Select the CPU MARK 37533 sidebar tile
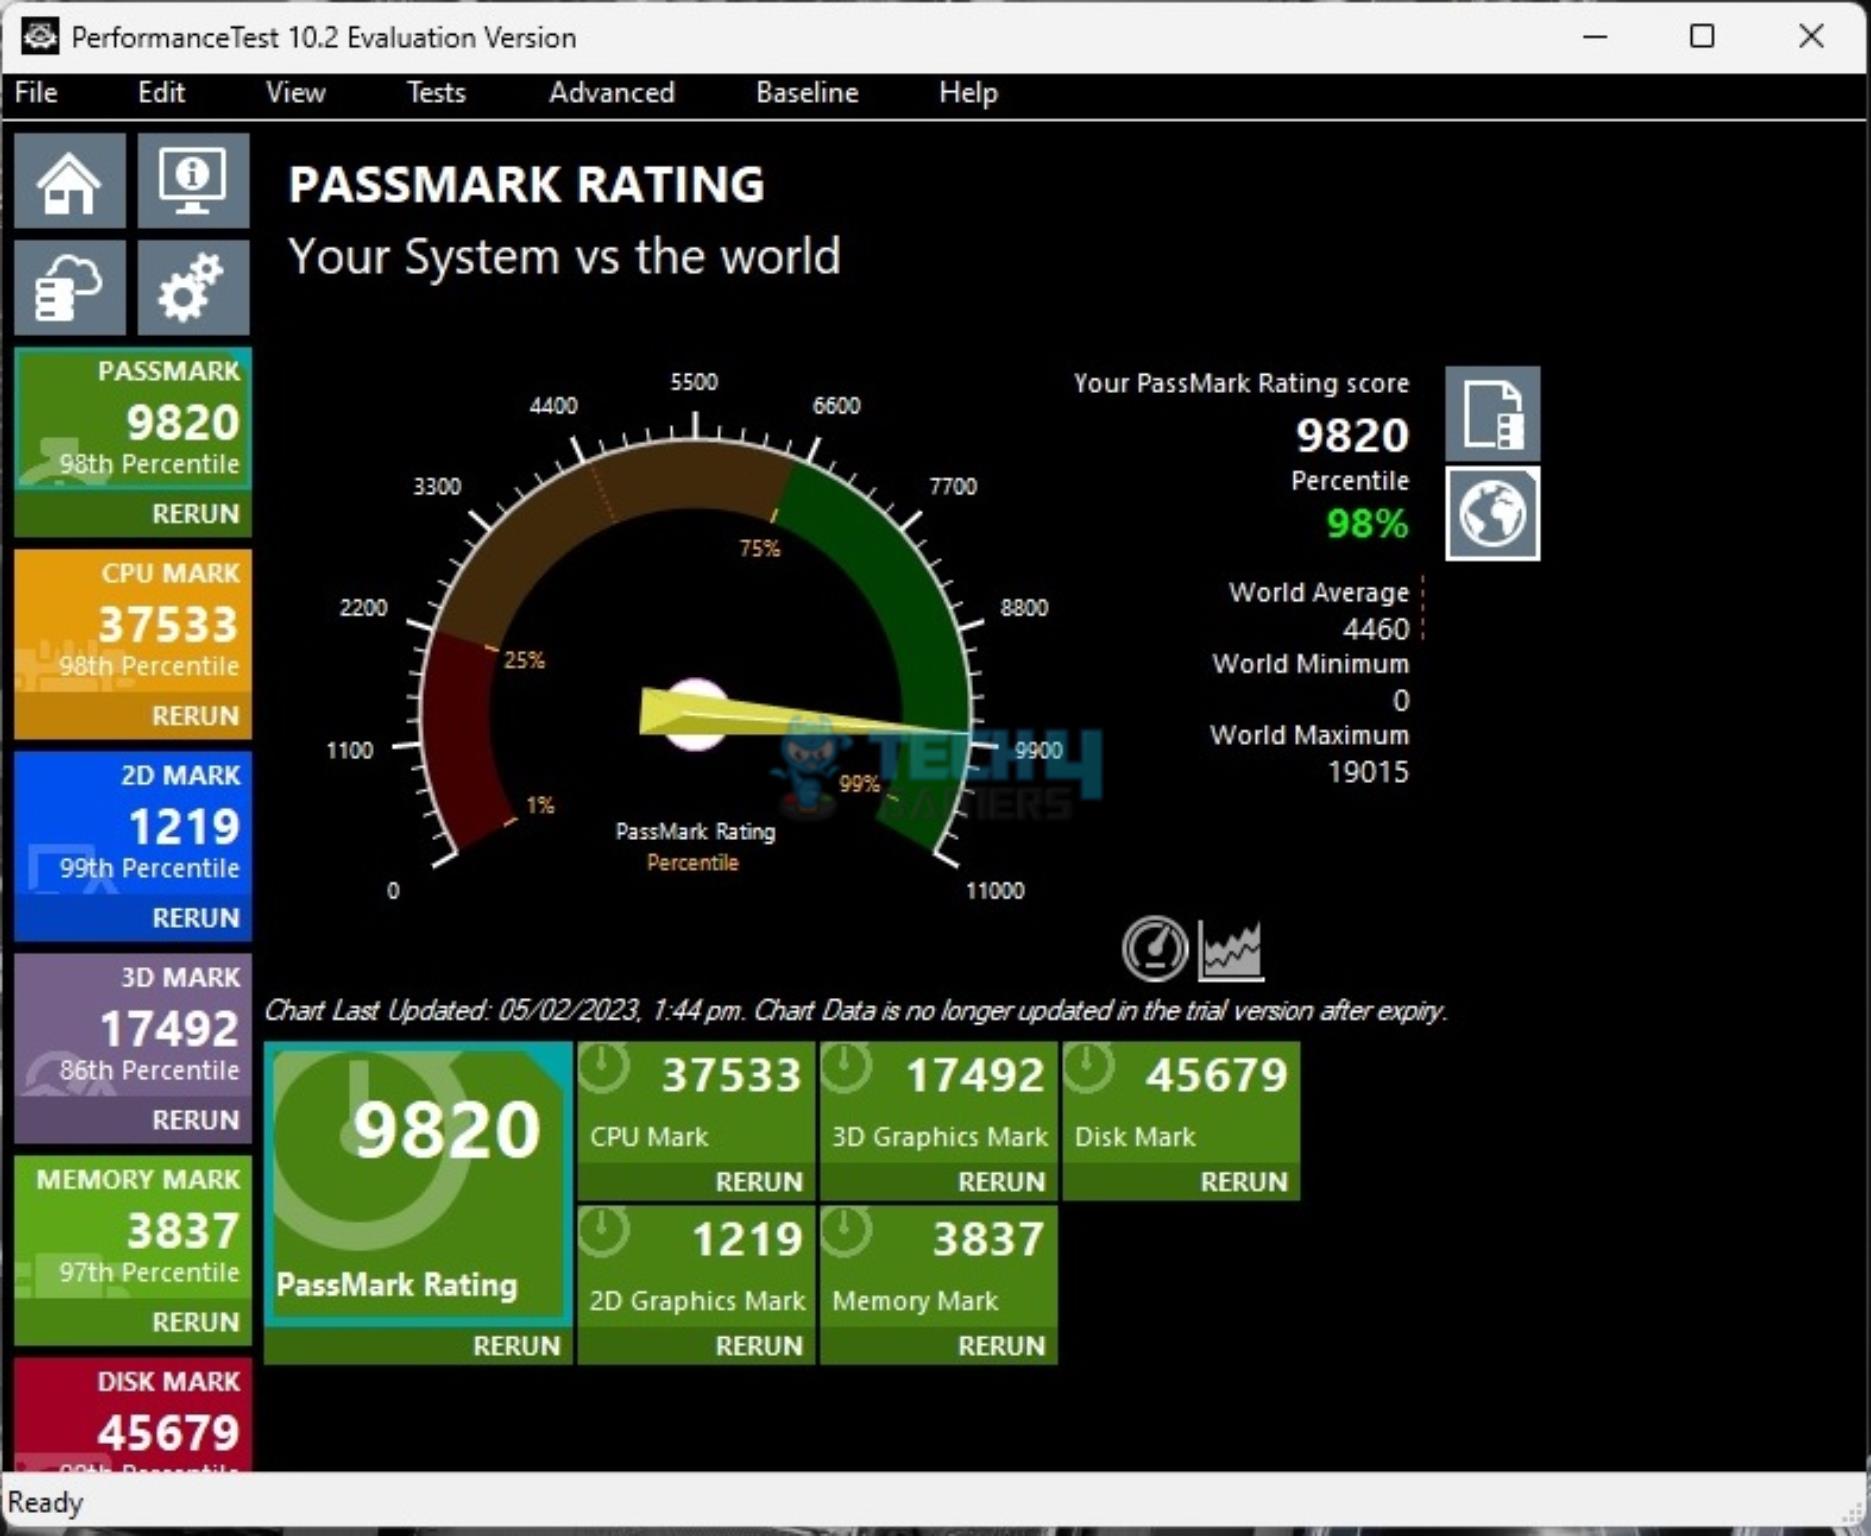Screen dimensions: 1871x1536 pyautogui.click(x=133, y=621)
